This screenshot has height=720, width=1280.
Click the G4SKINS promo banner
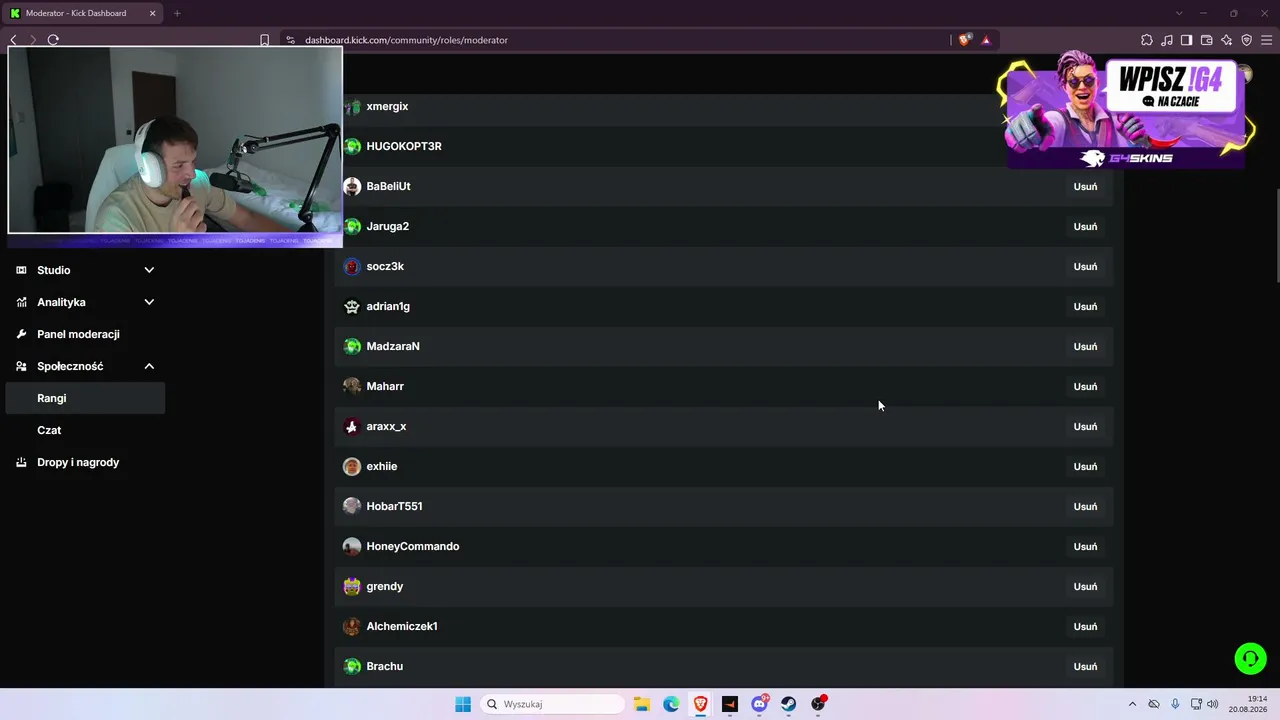point(1125,111)
